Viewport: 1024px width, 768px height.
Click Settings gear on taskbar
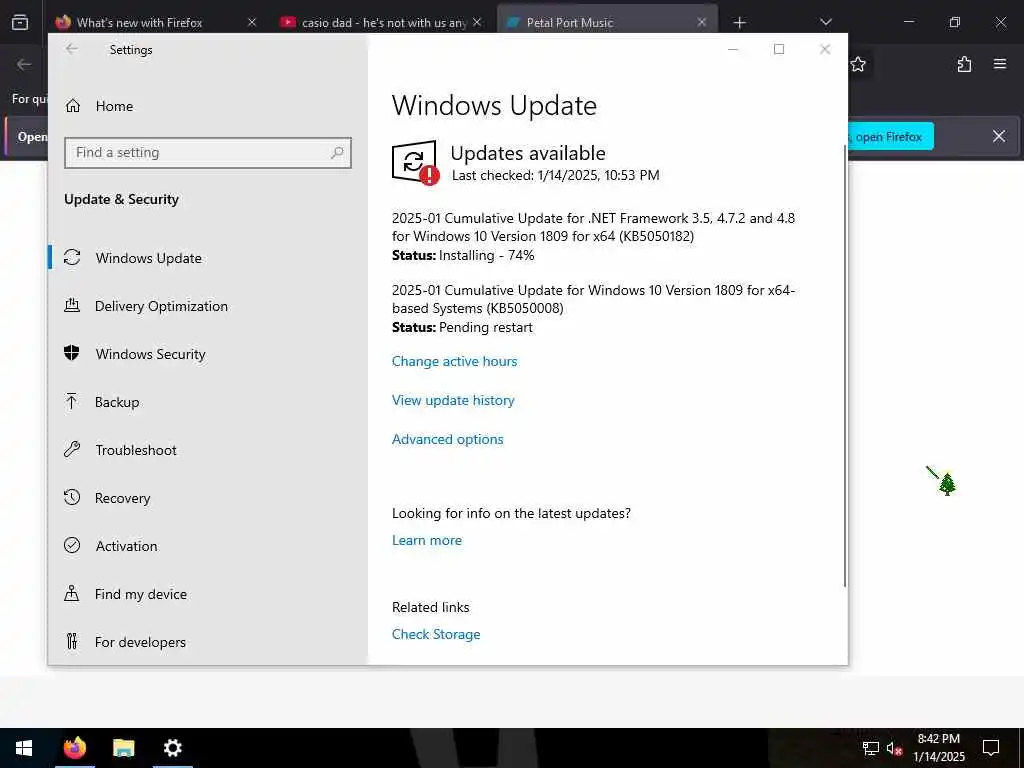tap(172, 748)
